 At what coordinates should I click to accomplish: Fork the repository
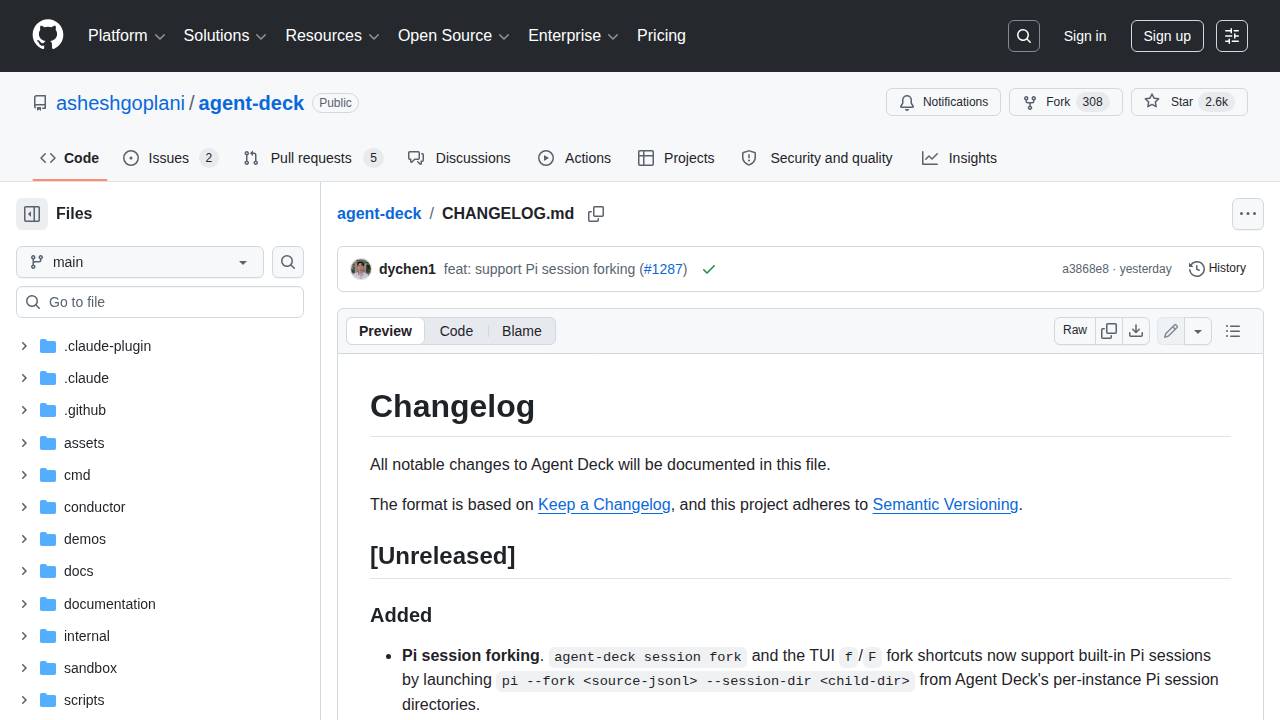(x=1066, y=102)
